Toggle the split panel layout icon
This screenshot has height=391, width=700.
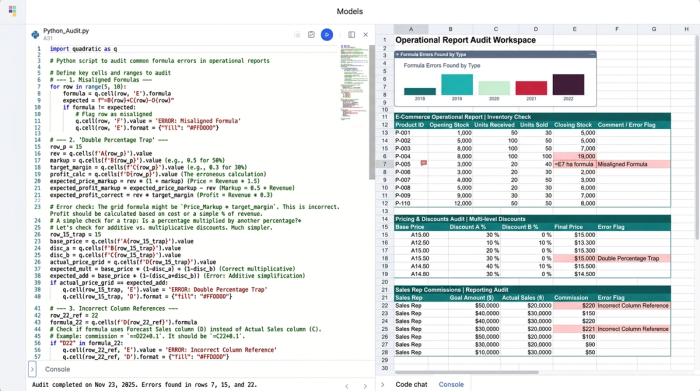coord(351,34)
